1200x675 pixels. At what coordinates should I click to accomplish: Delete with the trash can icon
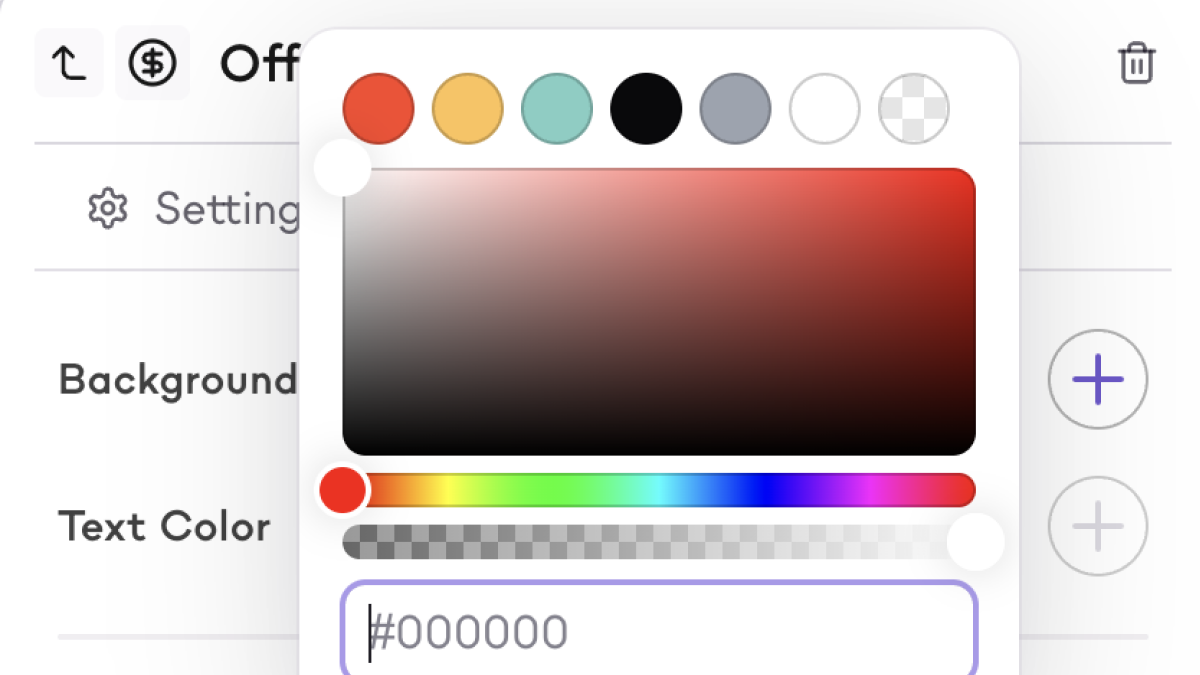[1136, 64]
